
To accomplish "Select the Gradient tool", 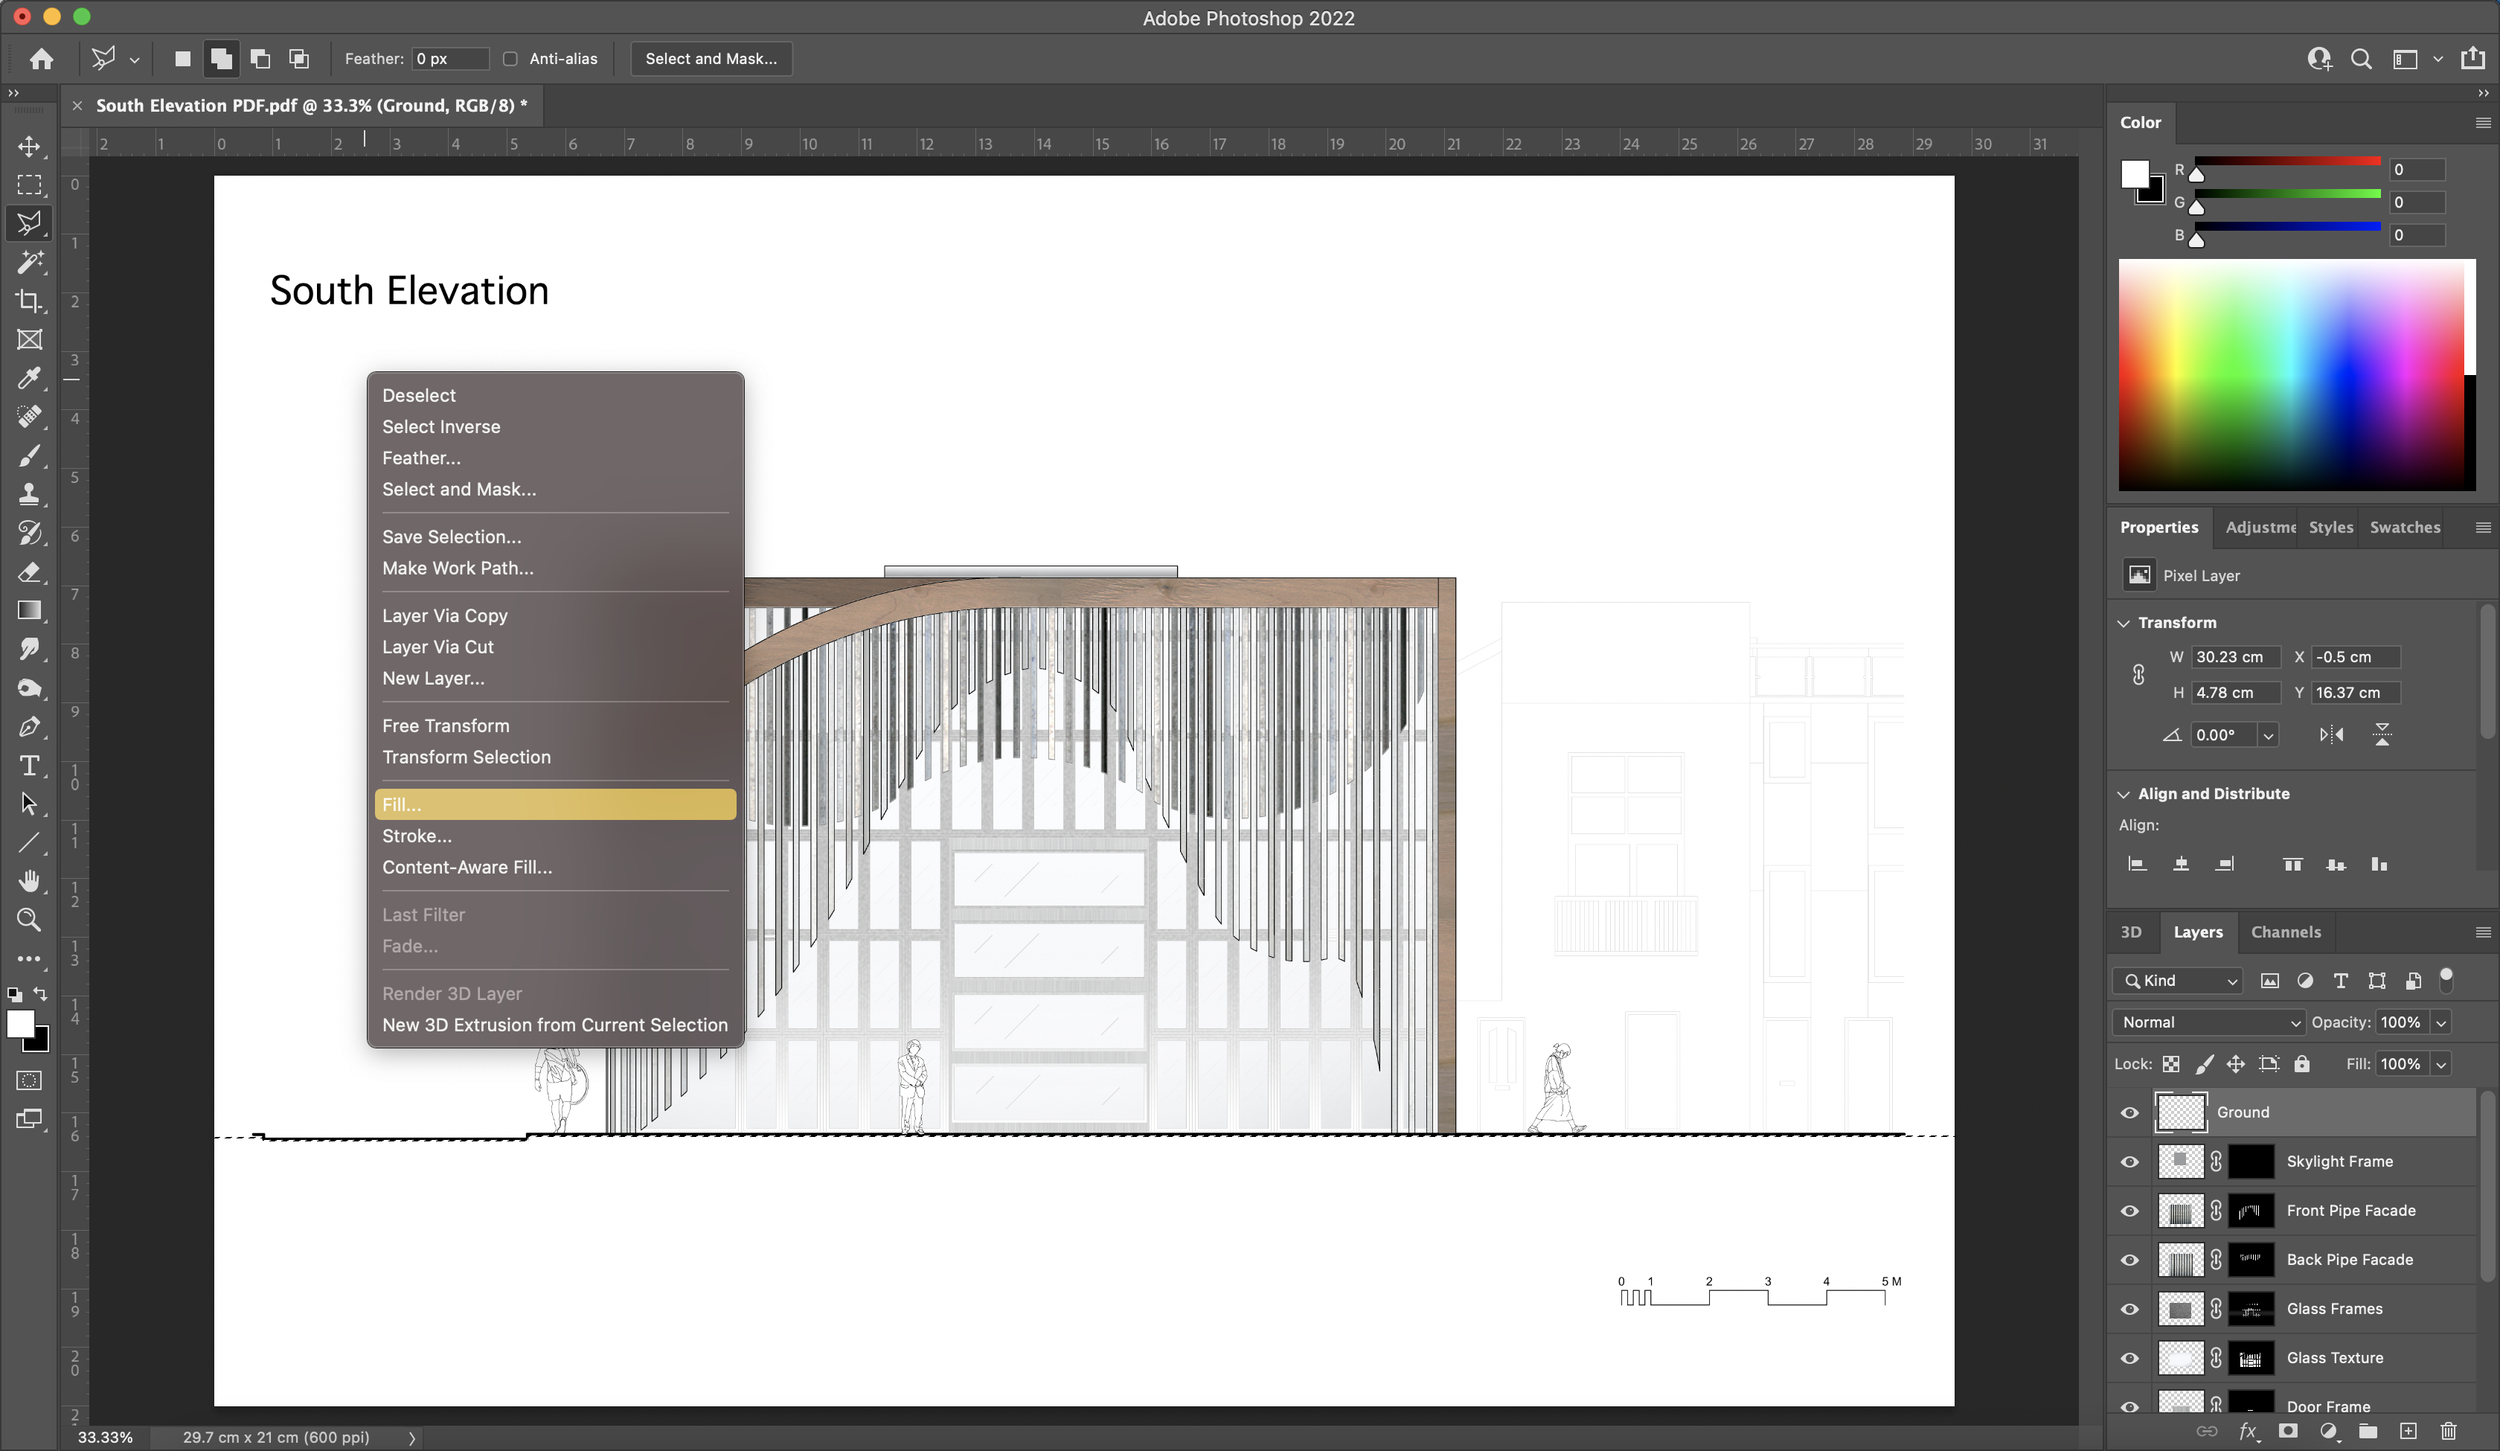I will click(29, 610).
